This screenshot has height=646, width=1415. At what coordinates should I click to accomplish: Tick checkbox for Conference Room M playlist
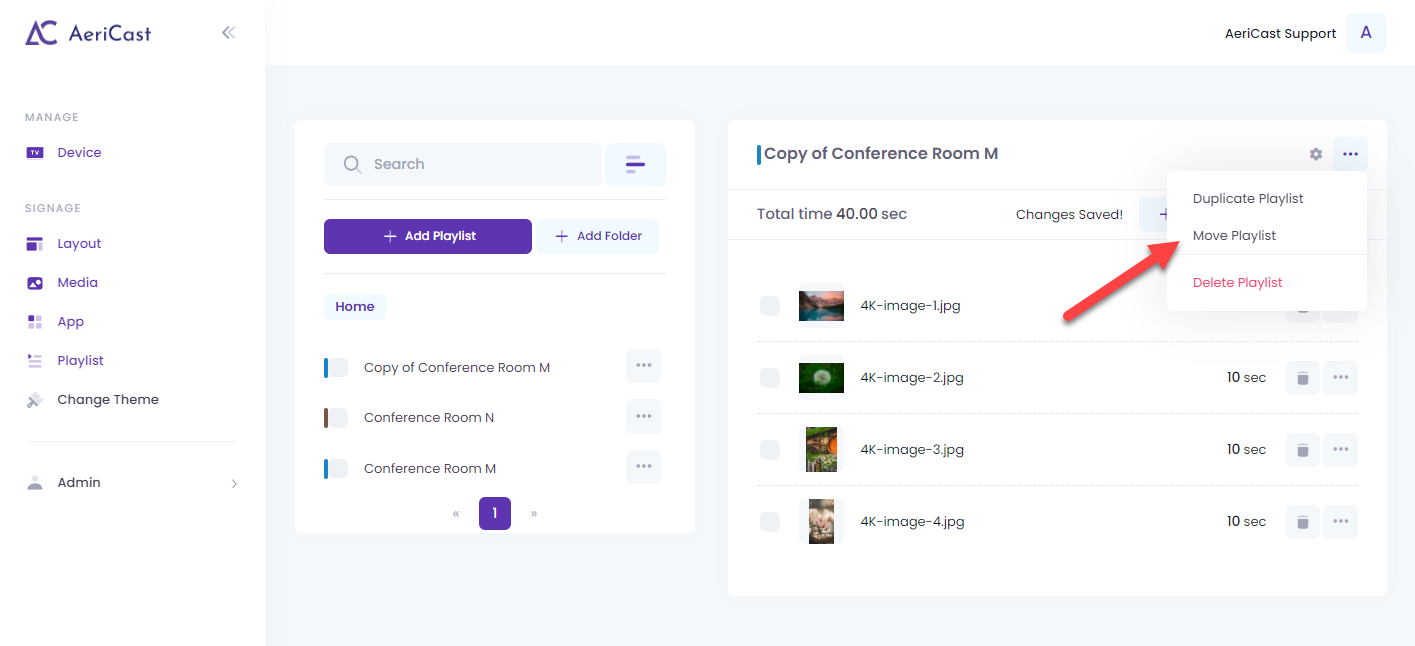(338, 468)
